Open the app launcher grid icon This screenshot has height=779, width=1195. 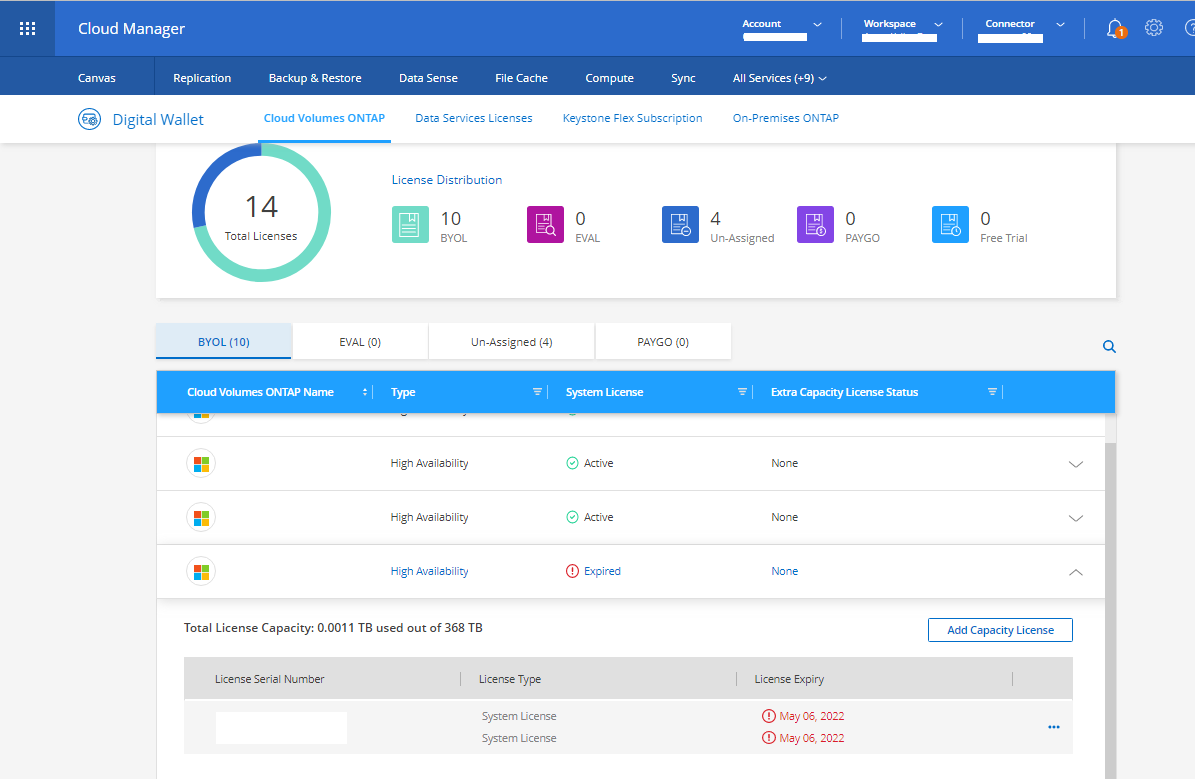point(28,29)
